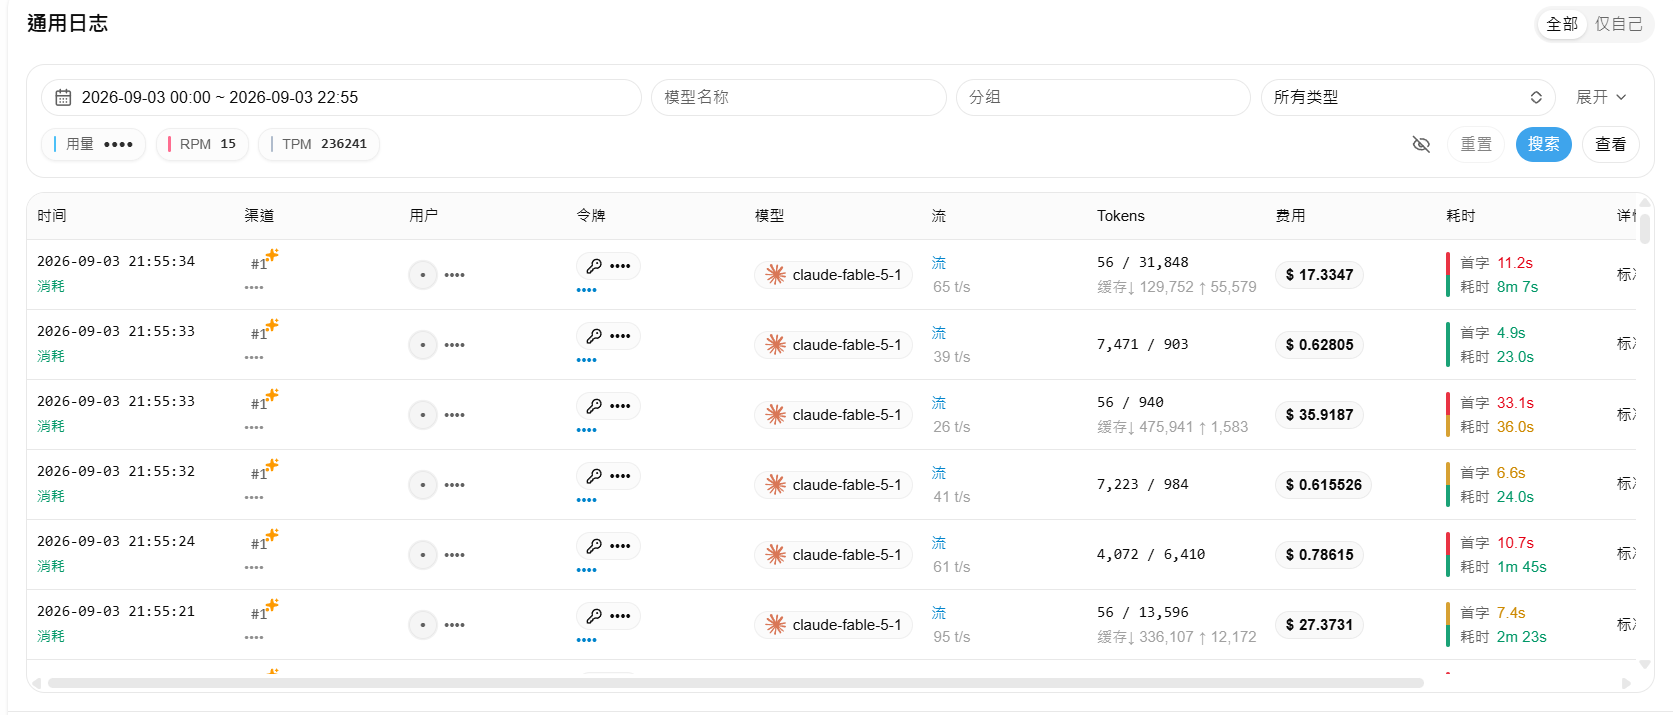1673x715 pixels.
Task: Click the sparkle channel icon in first row
Action: [272, 255]
